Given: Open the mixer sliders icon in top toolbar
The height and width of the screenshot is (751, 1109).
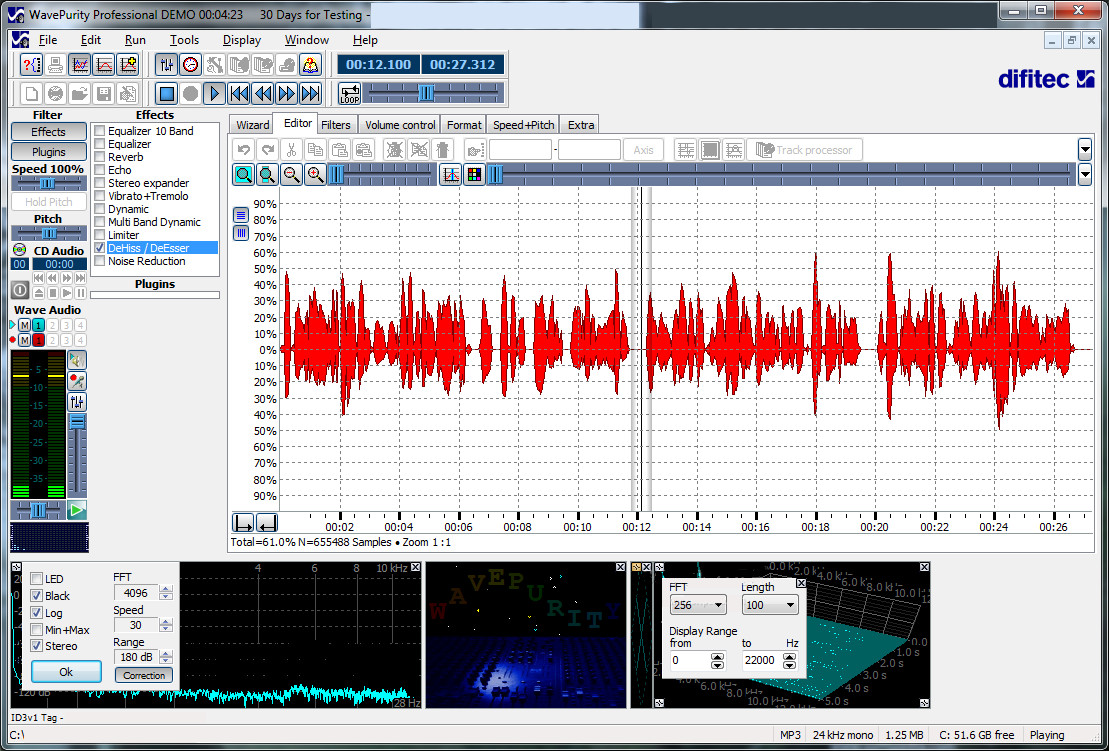Looking at the screenshot, I should pos(167,65).
